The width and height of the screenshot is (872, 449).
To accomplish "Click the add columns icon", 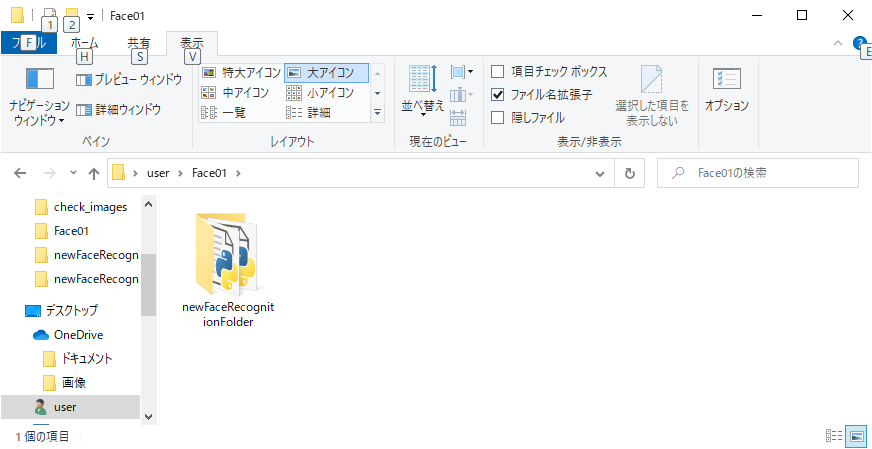I will 460,95.
